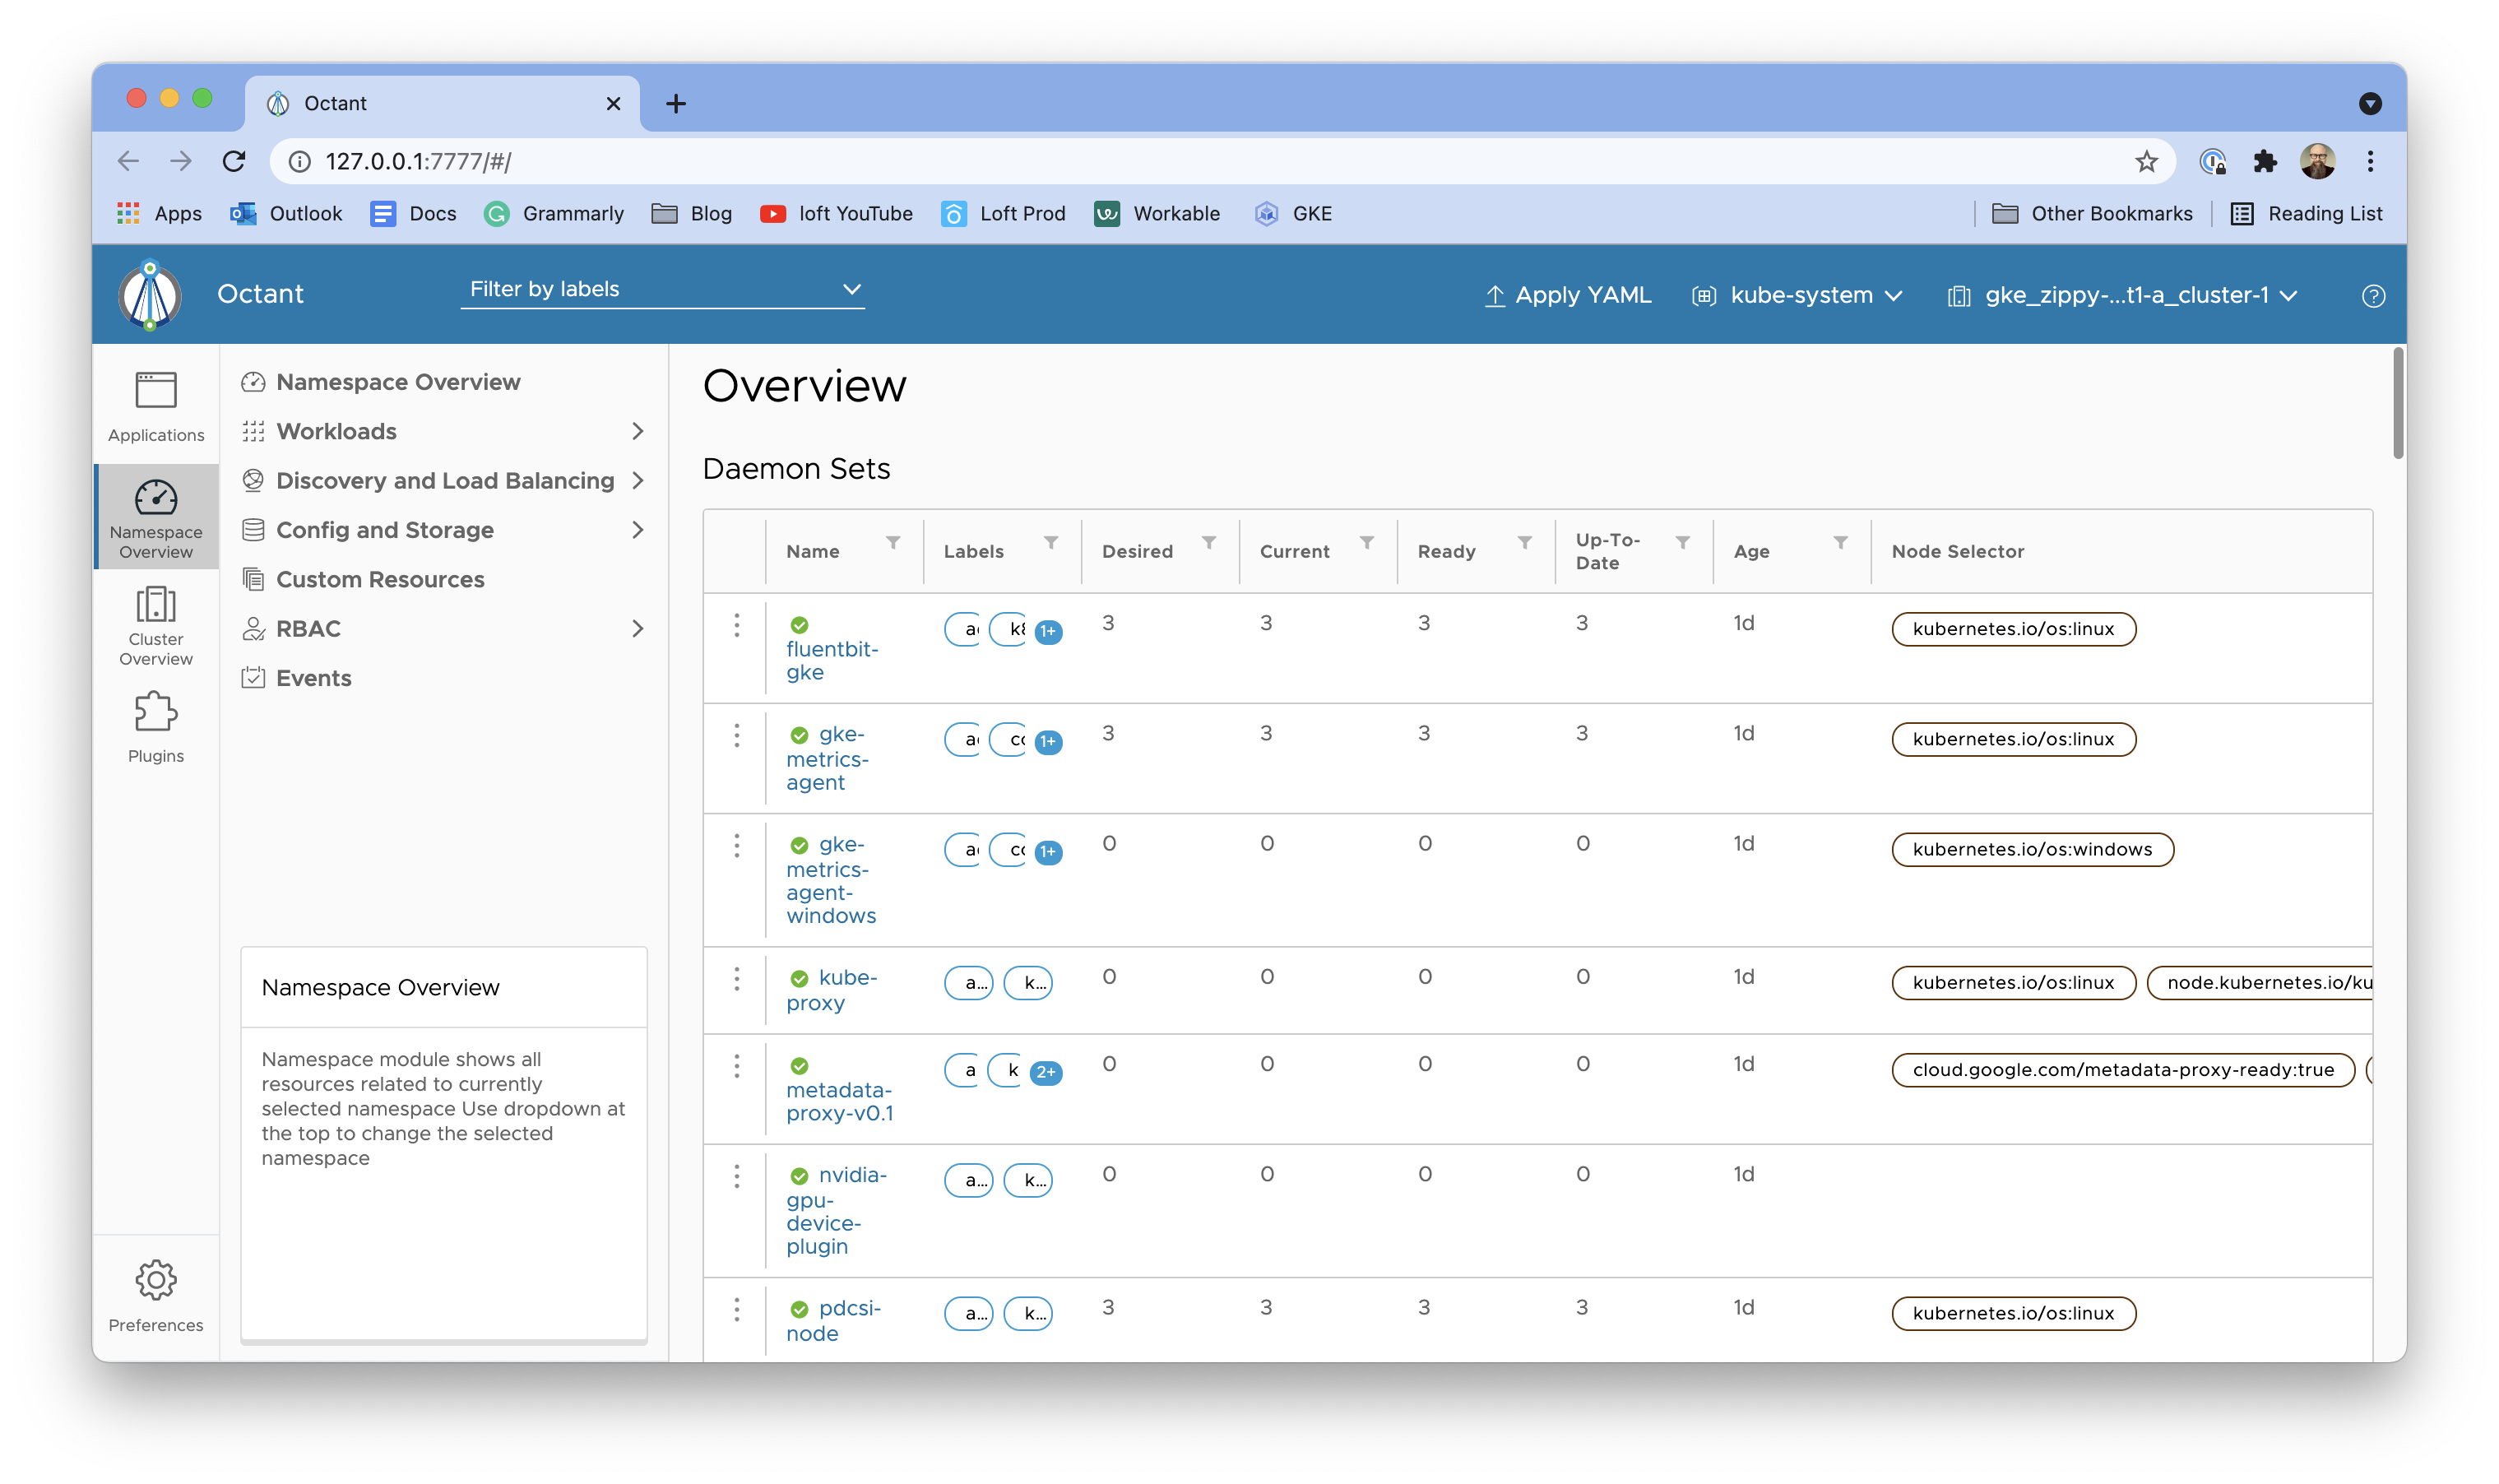
Task: Click the Age column filter icon
Action: [x=1840, y=543]
